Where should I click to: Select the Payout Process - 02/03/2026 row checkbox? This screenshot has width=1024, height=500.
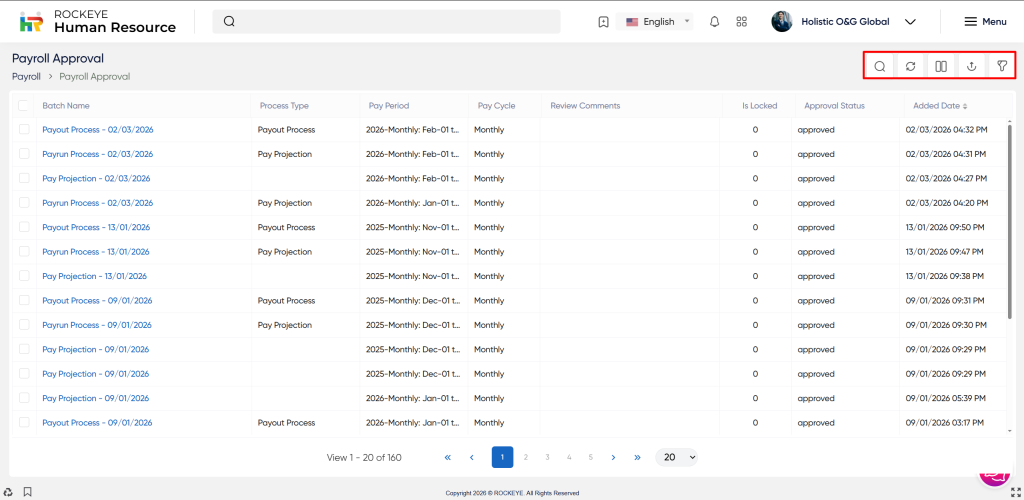tap(24, 129)
